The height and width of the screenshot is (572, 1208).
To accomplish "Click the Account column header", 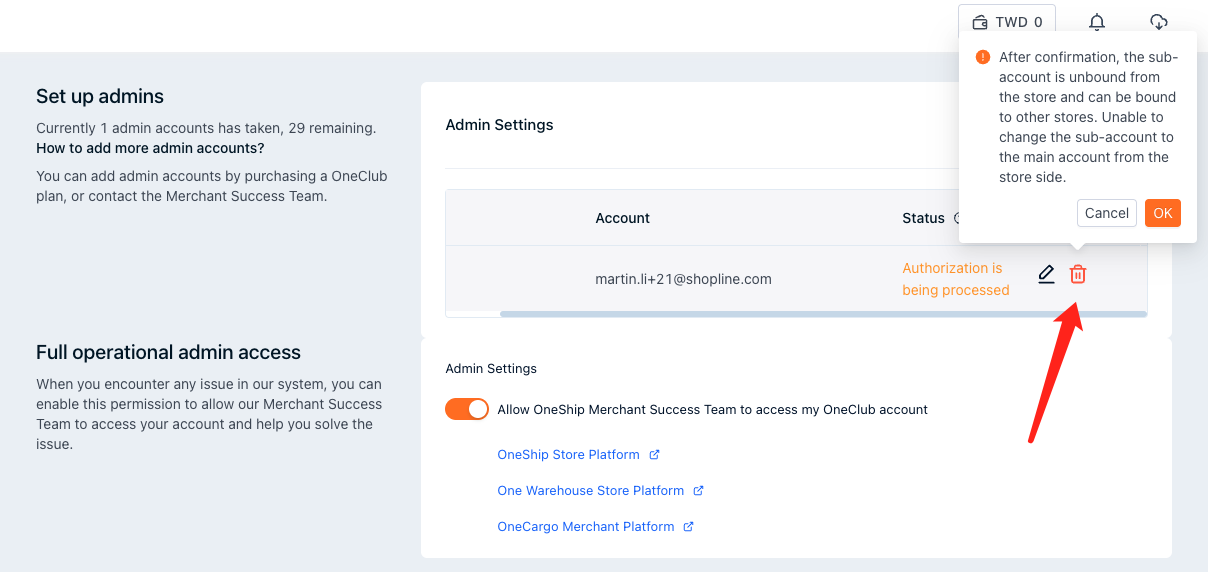I will (622, 218).
